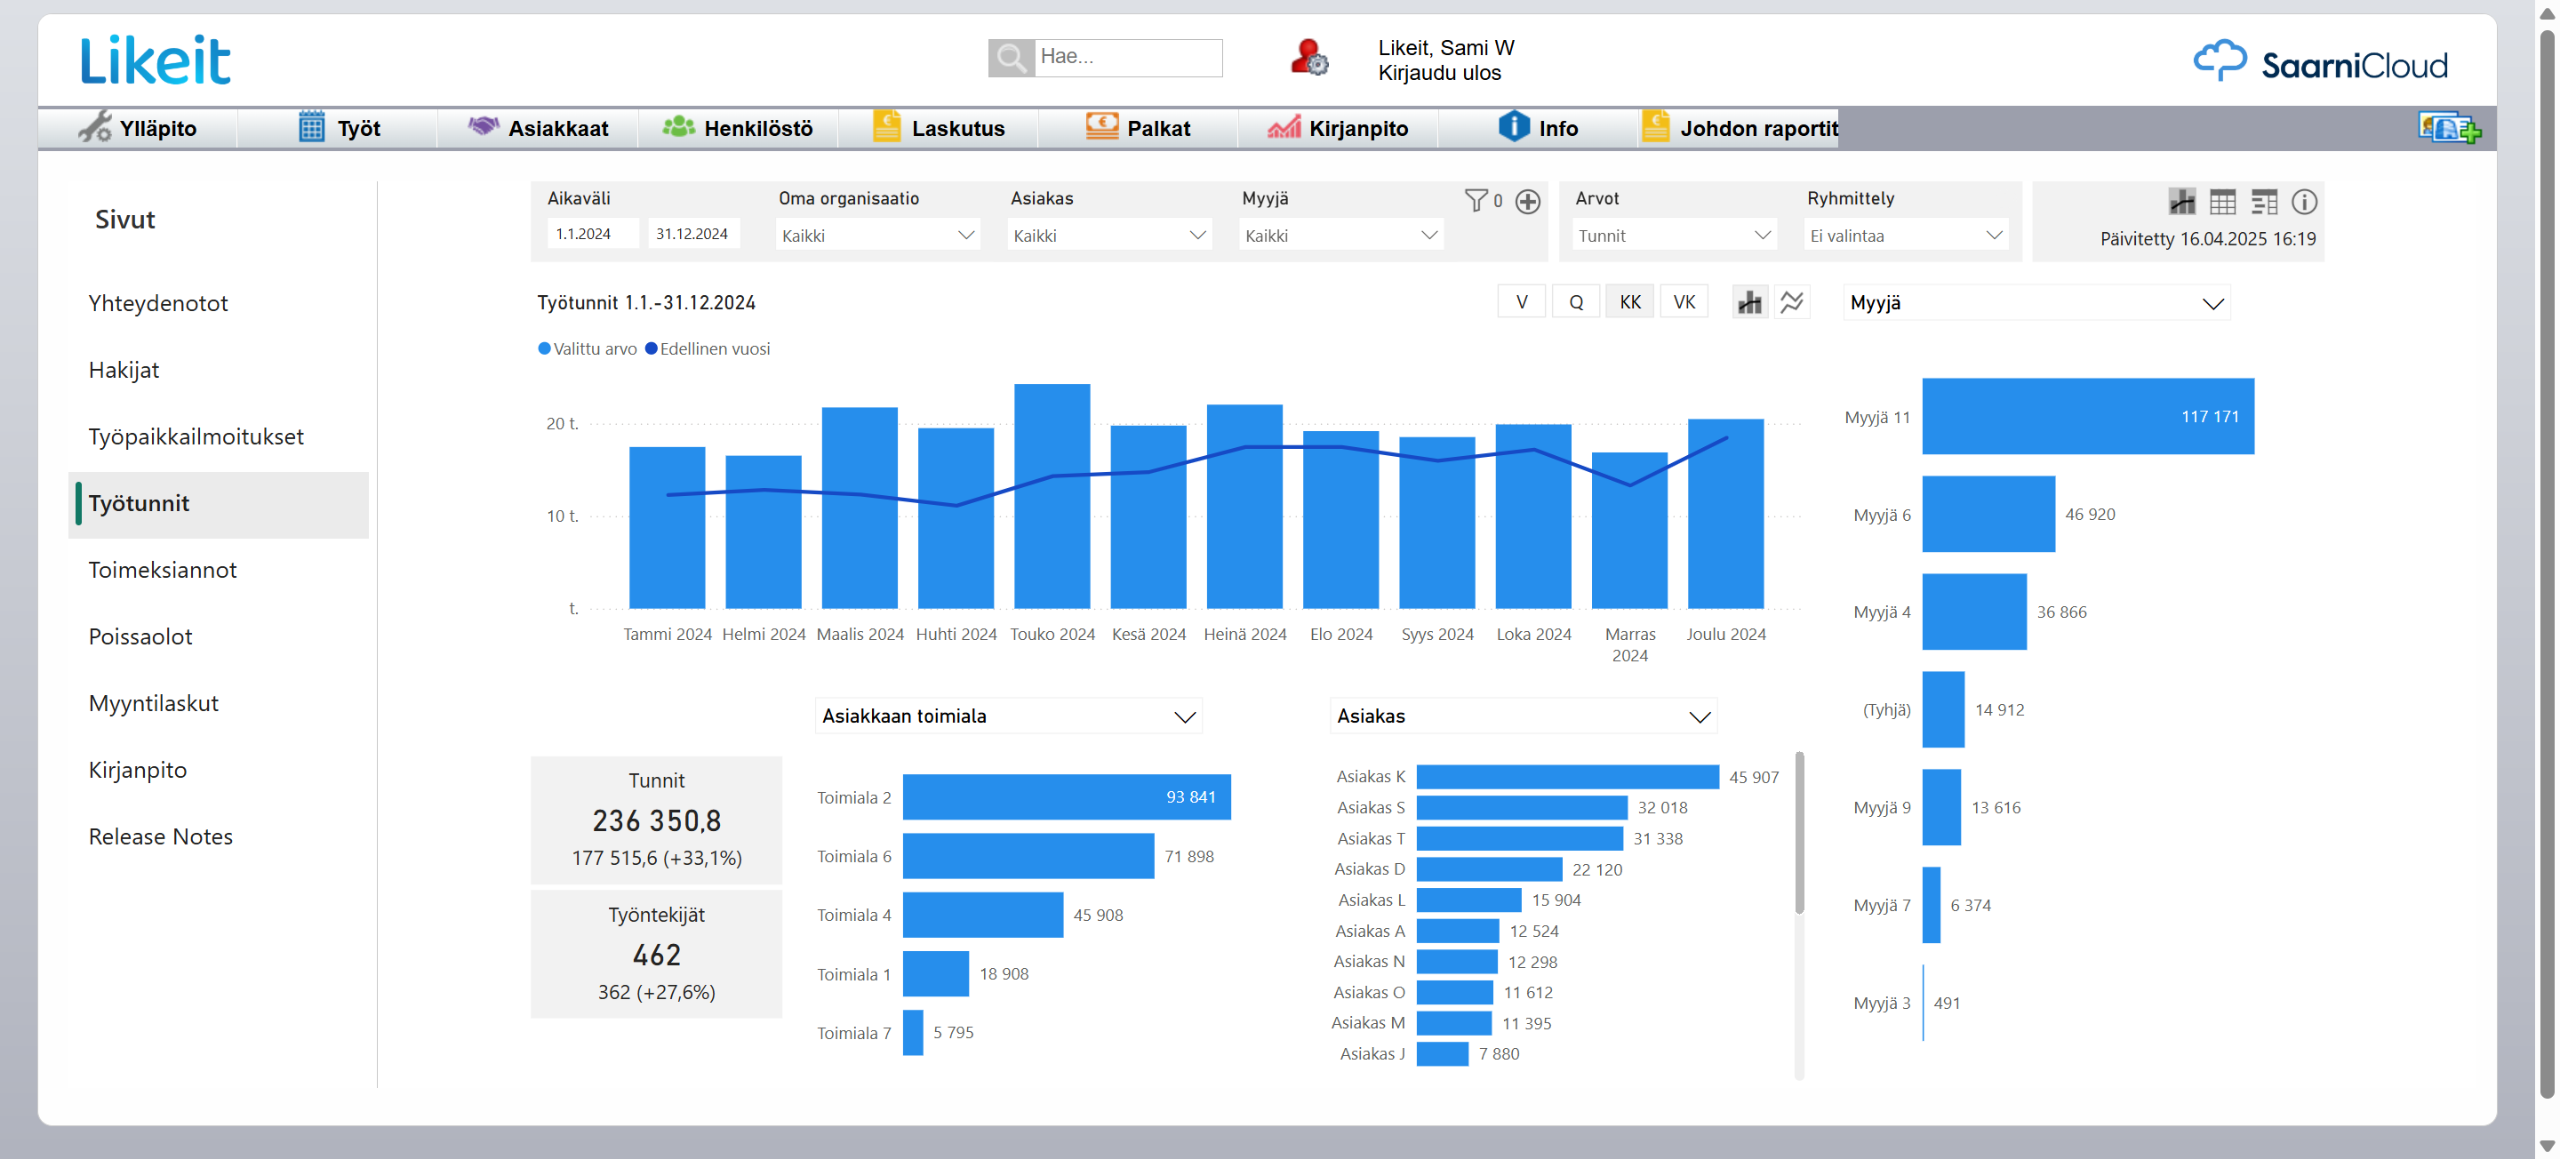Switch to table grid view icon
Viewport: 2560px width, 1159px height.
tap(2222, 202)
